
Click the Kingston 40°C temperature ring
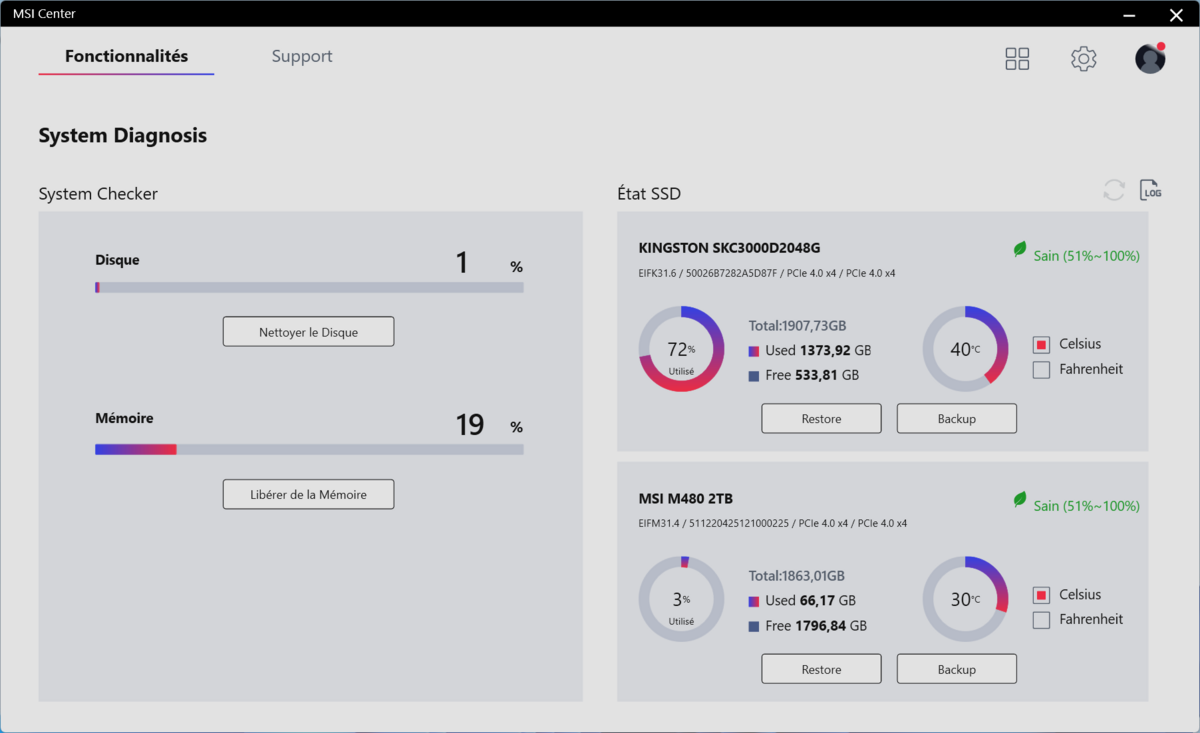pyautogui.click(x=965, y=349)
